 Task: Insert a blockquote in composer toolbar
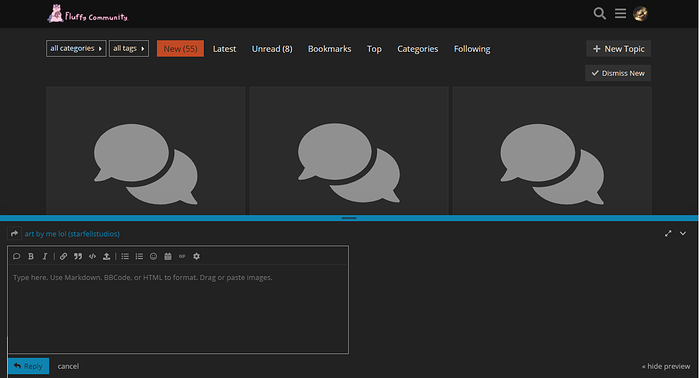pos(78,256)
